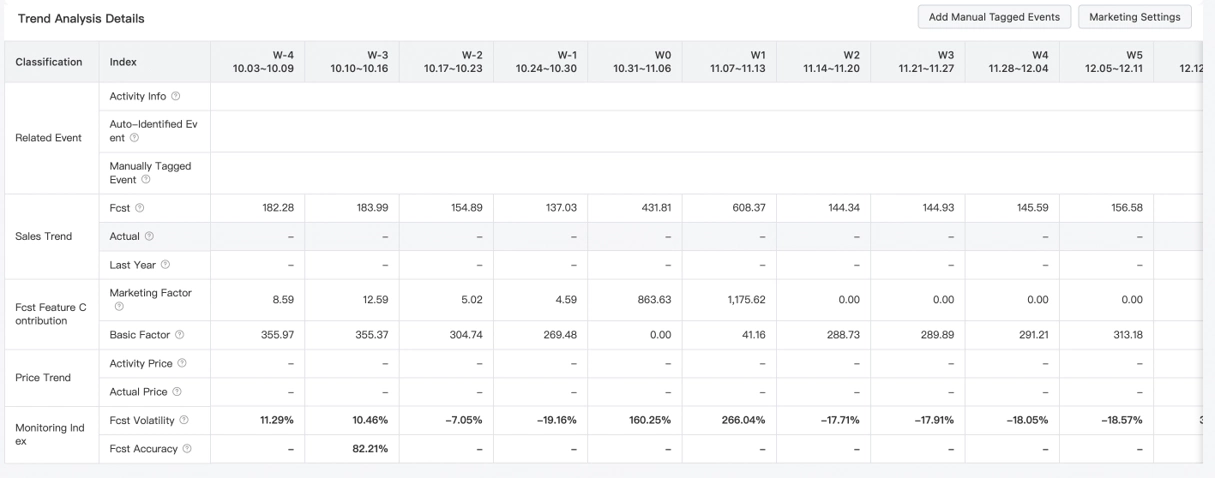Viewport: 1215px width, 478px height.
Task: Click help icon beside Fcst Accuracy
Action: click(187, 449)
